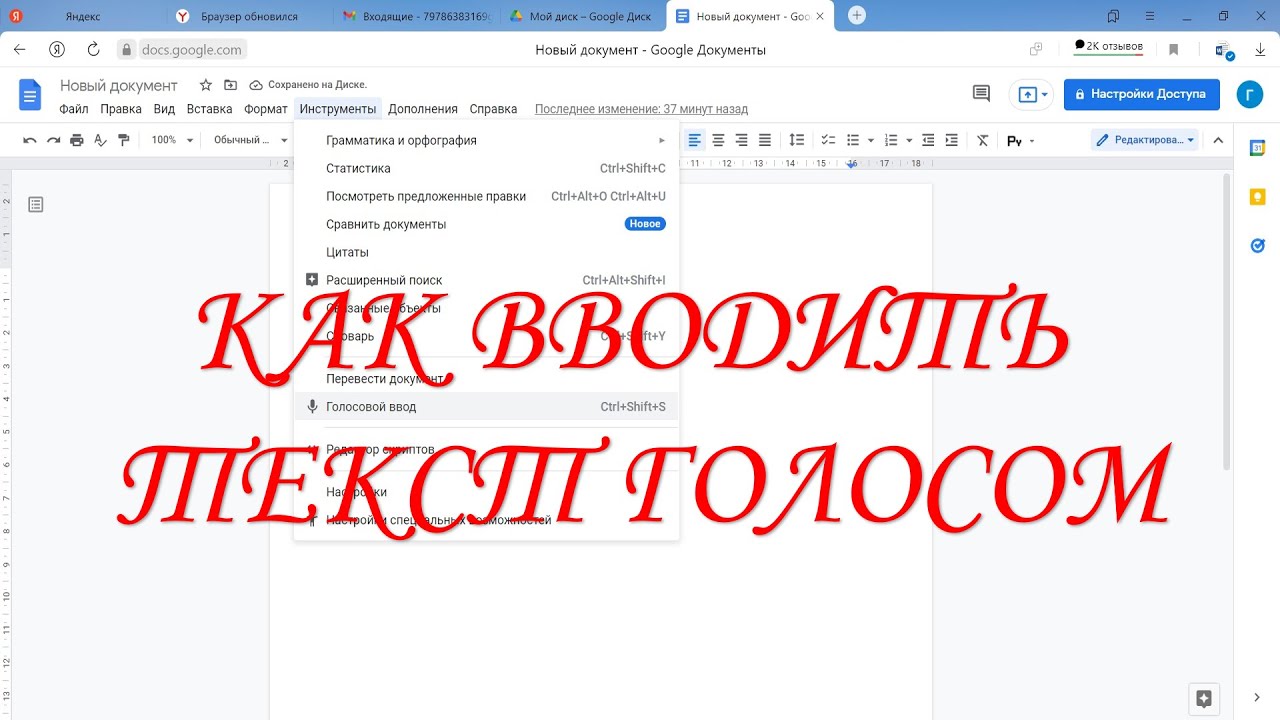This screenshot has width=1280, height=720.
Task: Select Сравнить документы menu item
Action: click(487, 225)
